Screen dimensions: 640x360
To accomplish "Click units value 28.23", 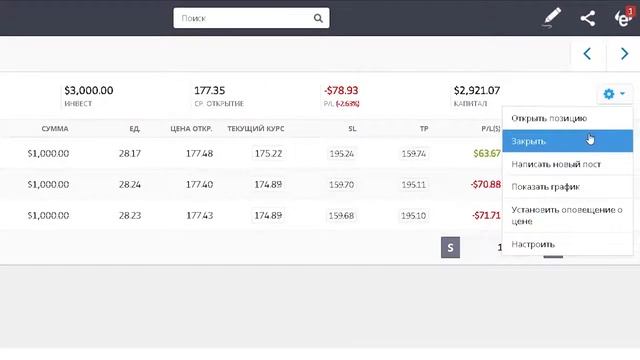I will point(130,216).
